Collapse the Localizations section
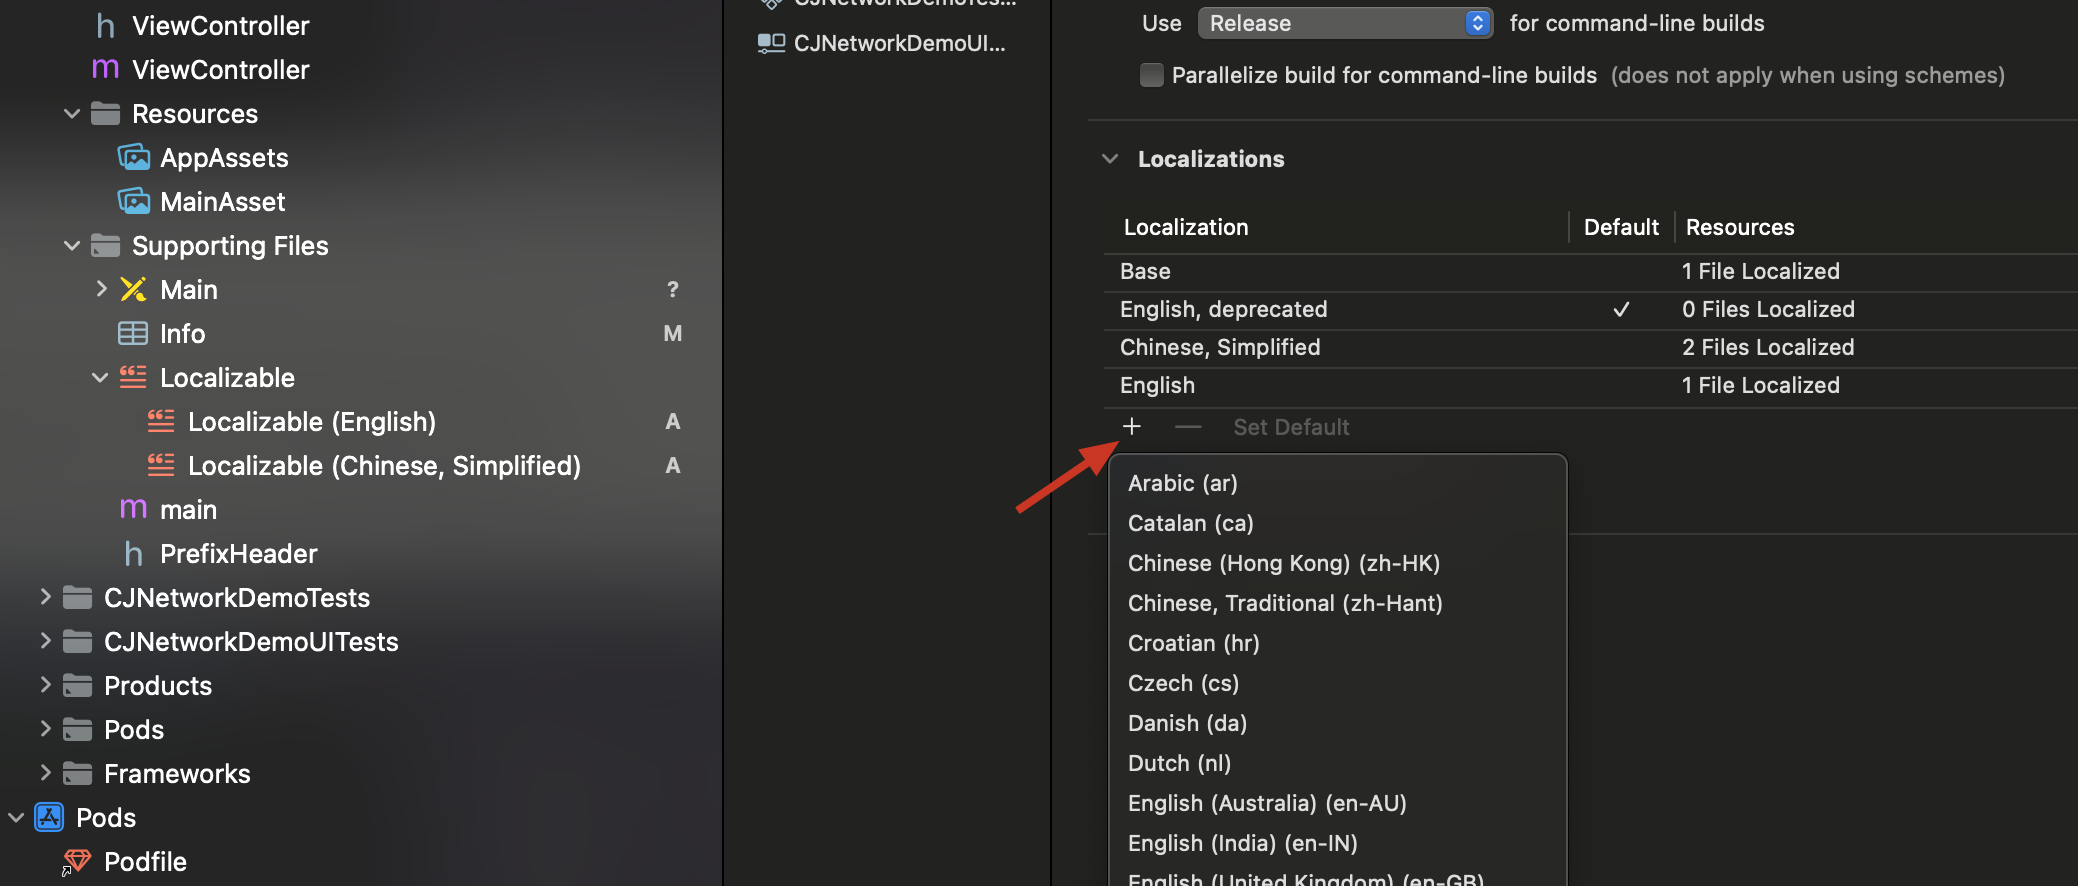 pyautogui.click(x=1110, y=159)
